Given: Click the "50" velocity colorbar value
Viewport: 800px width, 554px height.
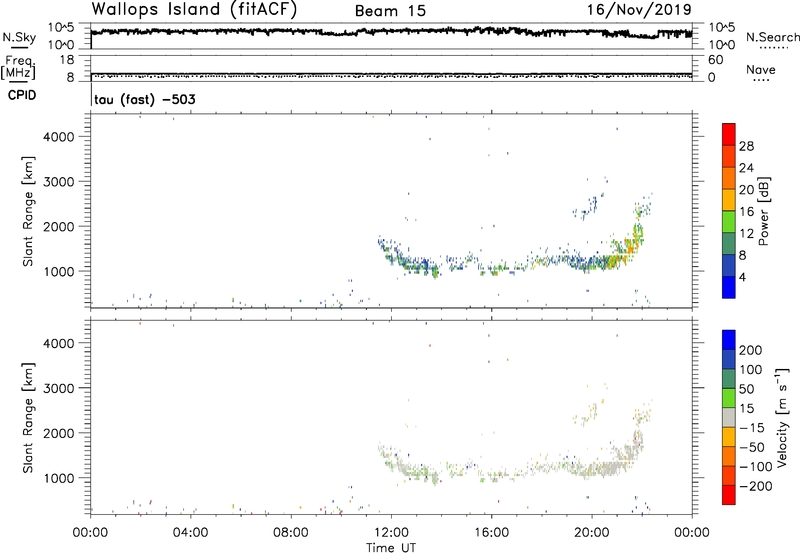Looking at the screenshot, I should click(746, 389).
